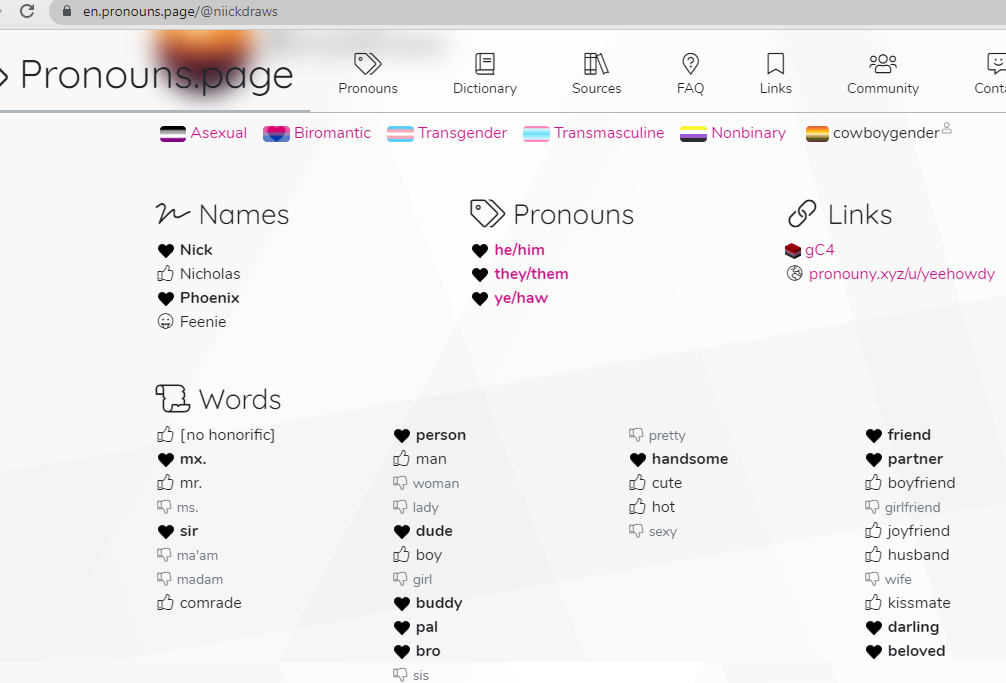Open the FAQ nav item
Image resolution: width=1006 pixels, height=683 pixels.
click(690, 74)
